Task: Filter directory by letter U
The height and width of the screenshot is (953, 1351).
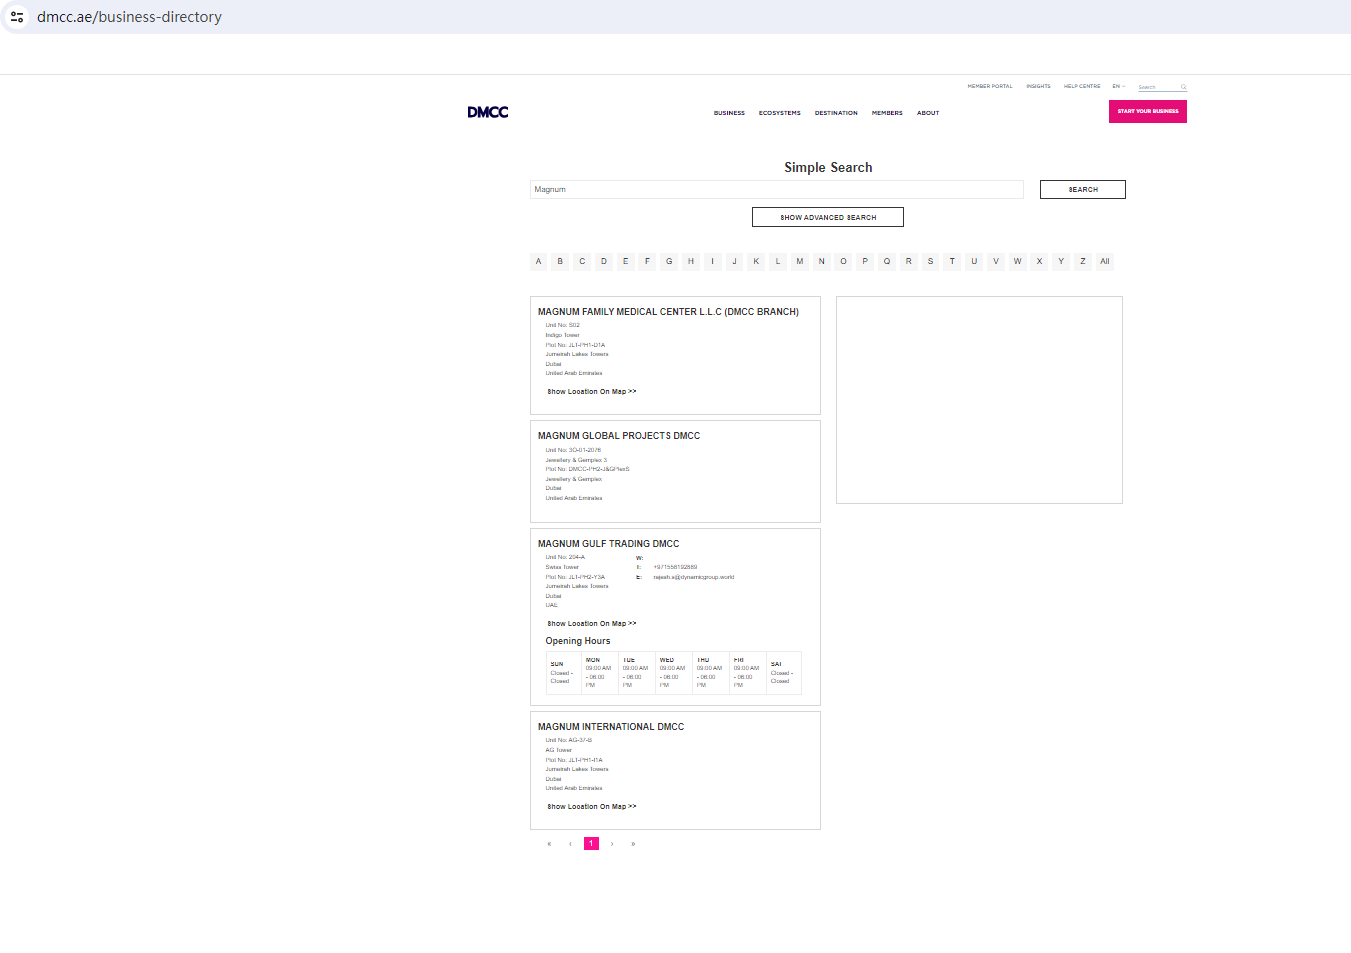Action: pyautogui.click(x=974, y=262)
